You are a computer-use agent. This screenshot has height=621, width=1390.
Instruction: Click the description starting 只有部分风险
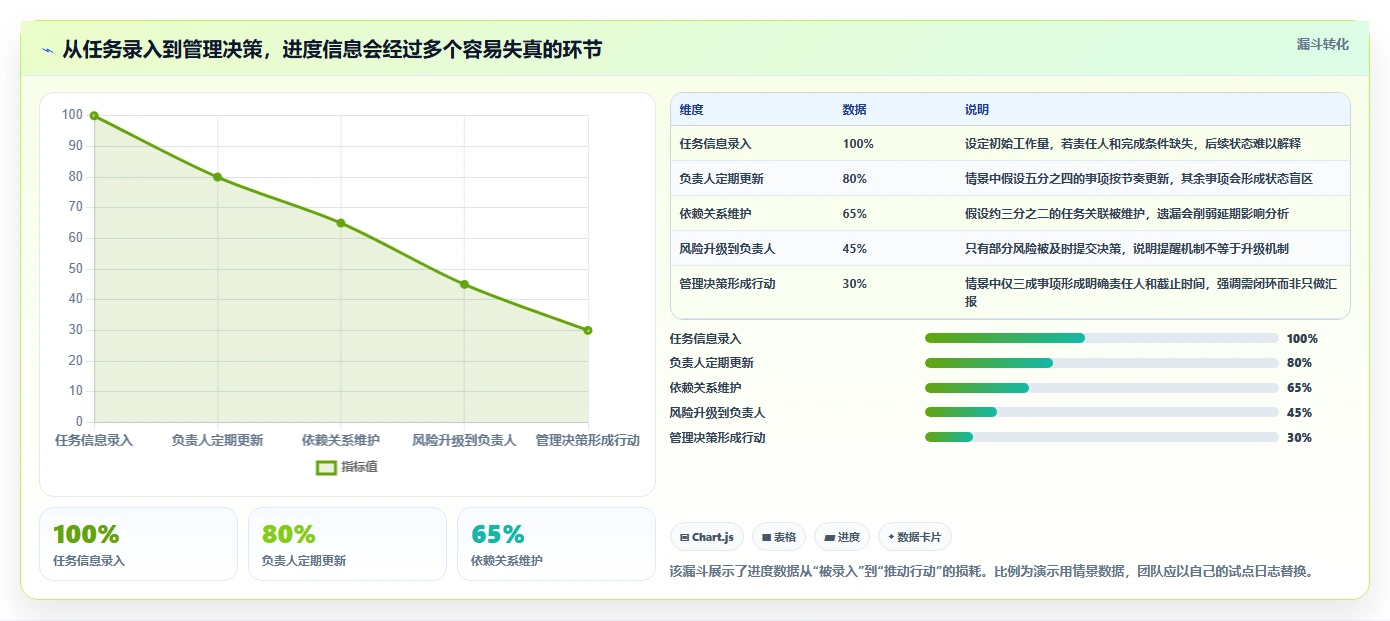pos(1126,249)
